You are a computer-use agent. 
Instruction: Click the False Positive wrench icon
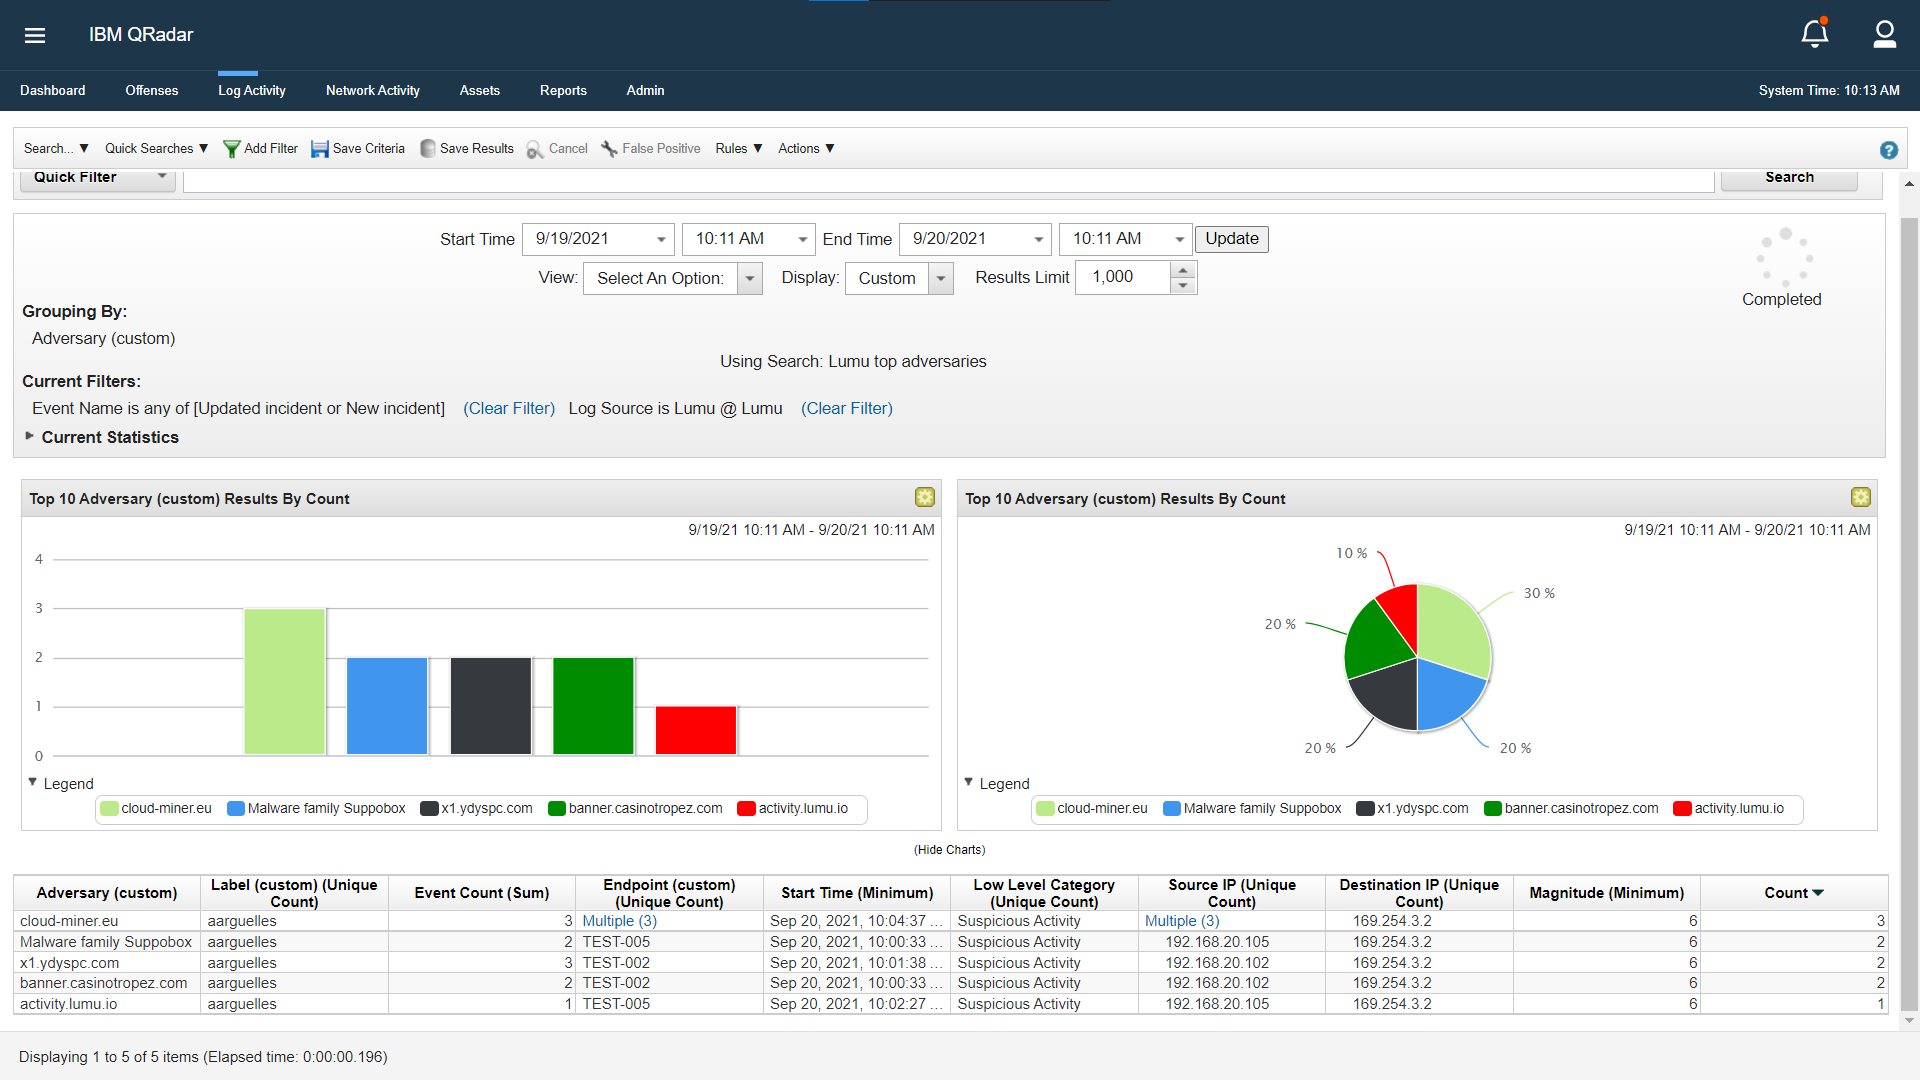pos(609,149)
